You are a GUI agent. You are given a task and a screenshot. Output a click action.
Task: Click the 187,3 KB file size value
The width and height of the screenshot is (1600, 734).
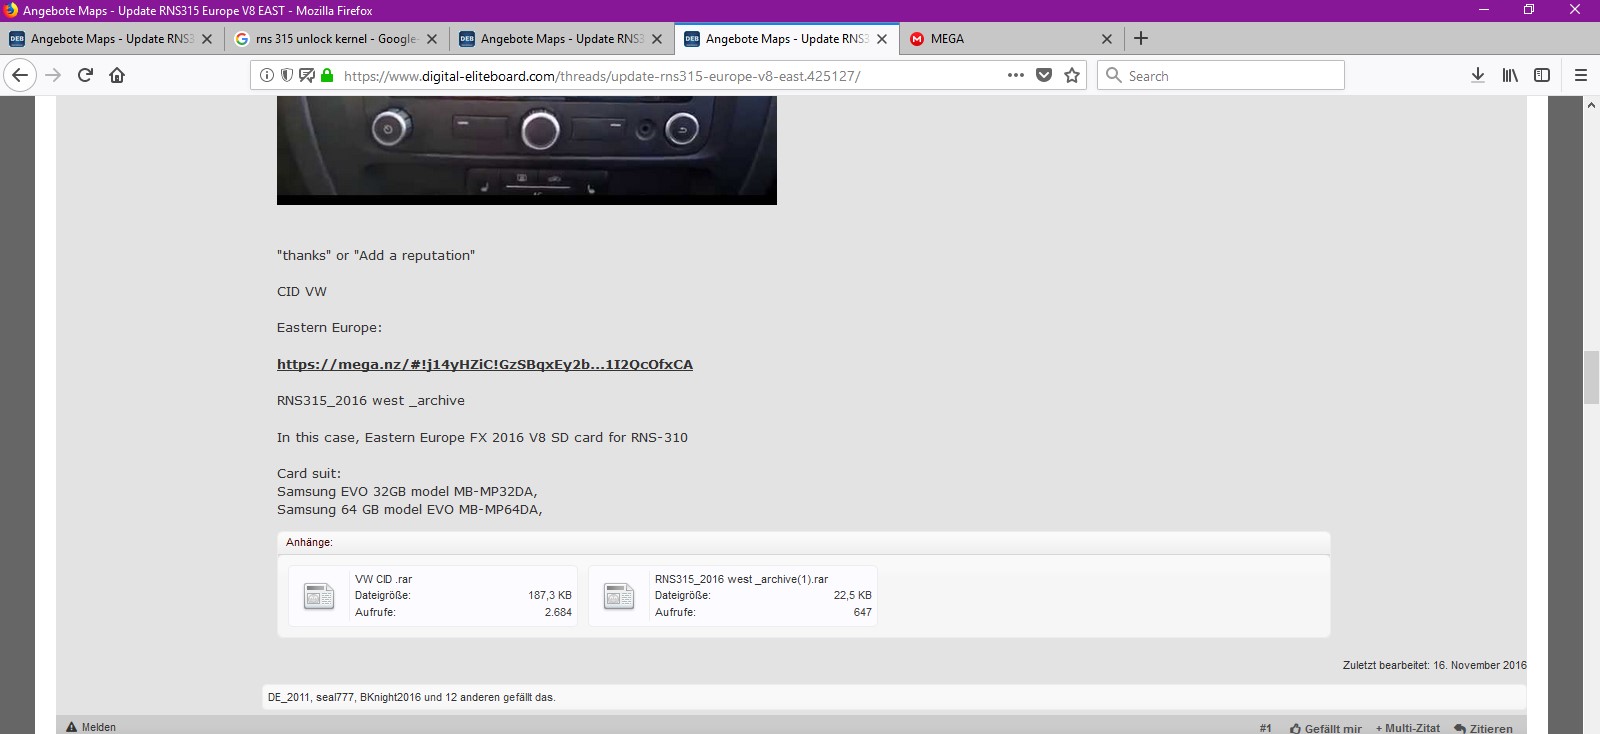pos(550,595)
